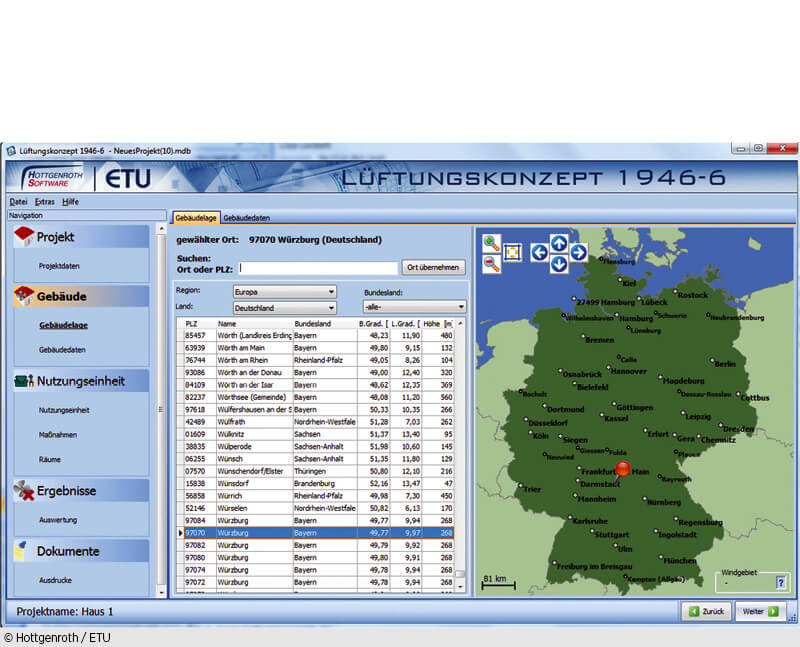
Task: Select row 56858 Würrich
Action: (315, 495)
